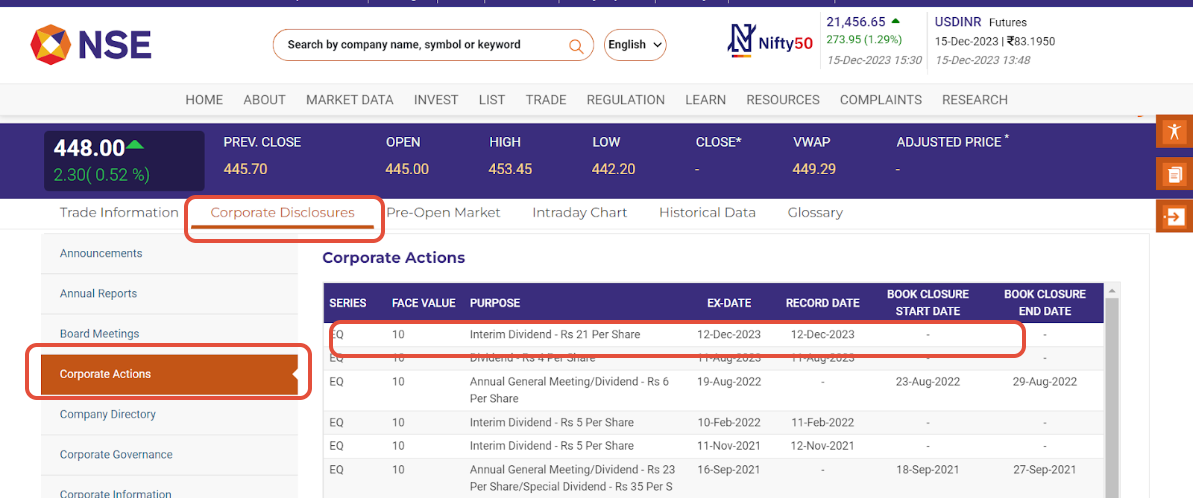Click the green arrow next to 21,456.65
The height and width of the screenshot is (498, 1193).
tap(895, 21)
